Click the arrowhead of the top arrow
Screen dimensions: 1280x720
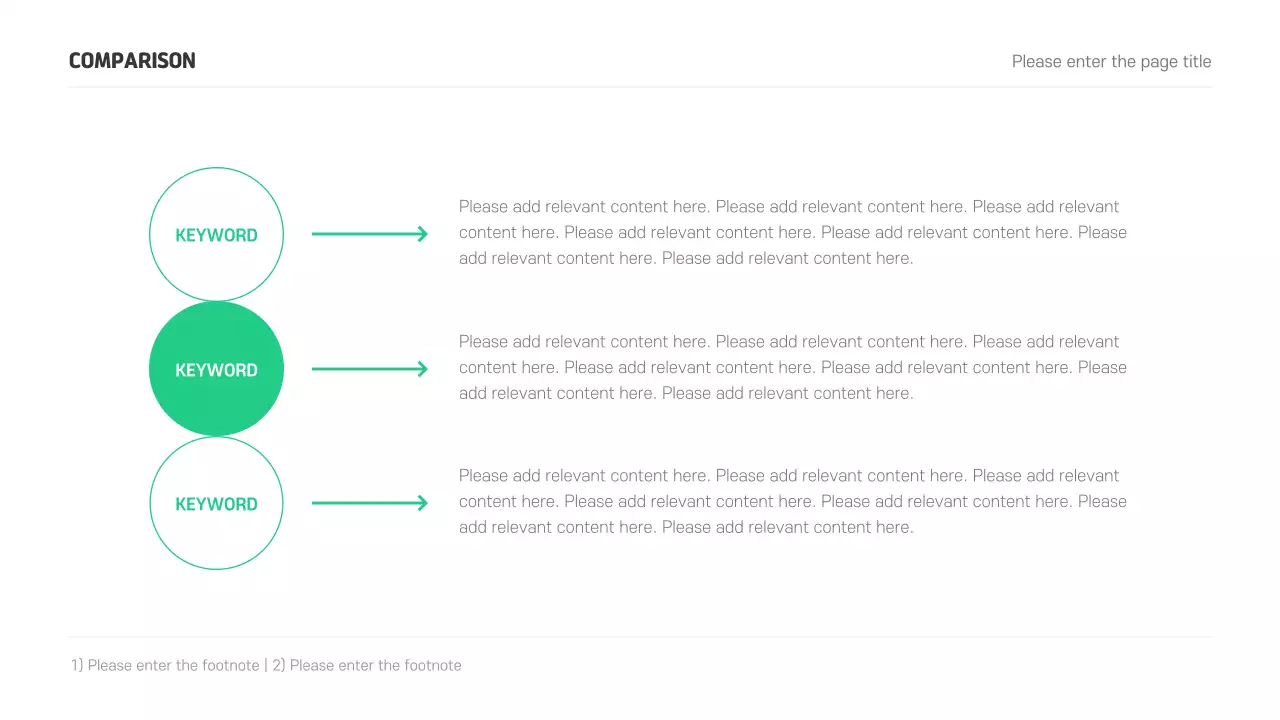[423, 234]
